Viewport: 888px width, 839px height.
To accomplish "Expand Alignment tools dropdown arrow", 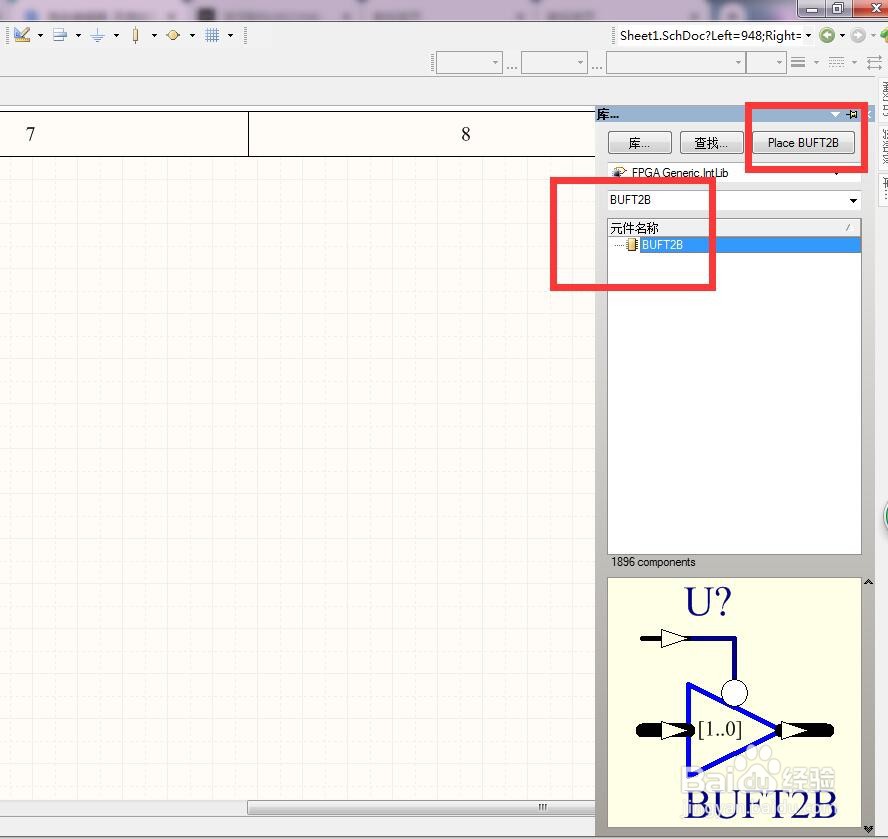I will (78, 35).
